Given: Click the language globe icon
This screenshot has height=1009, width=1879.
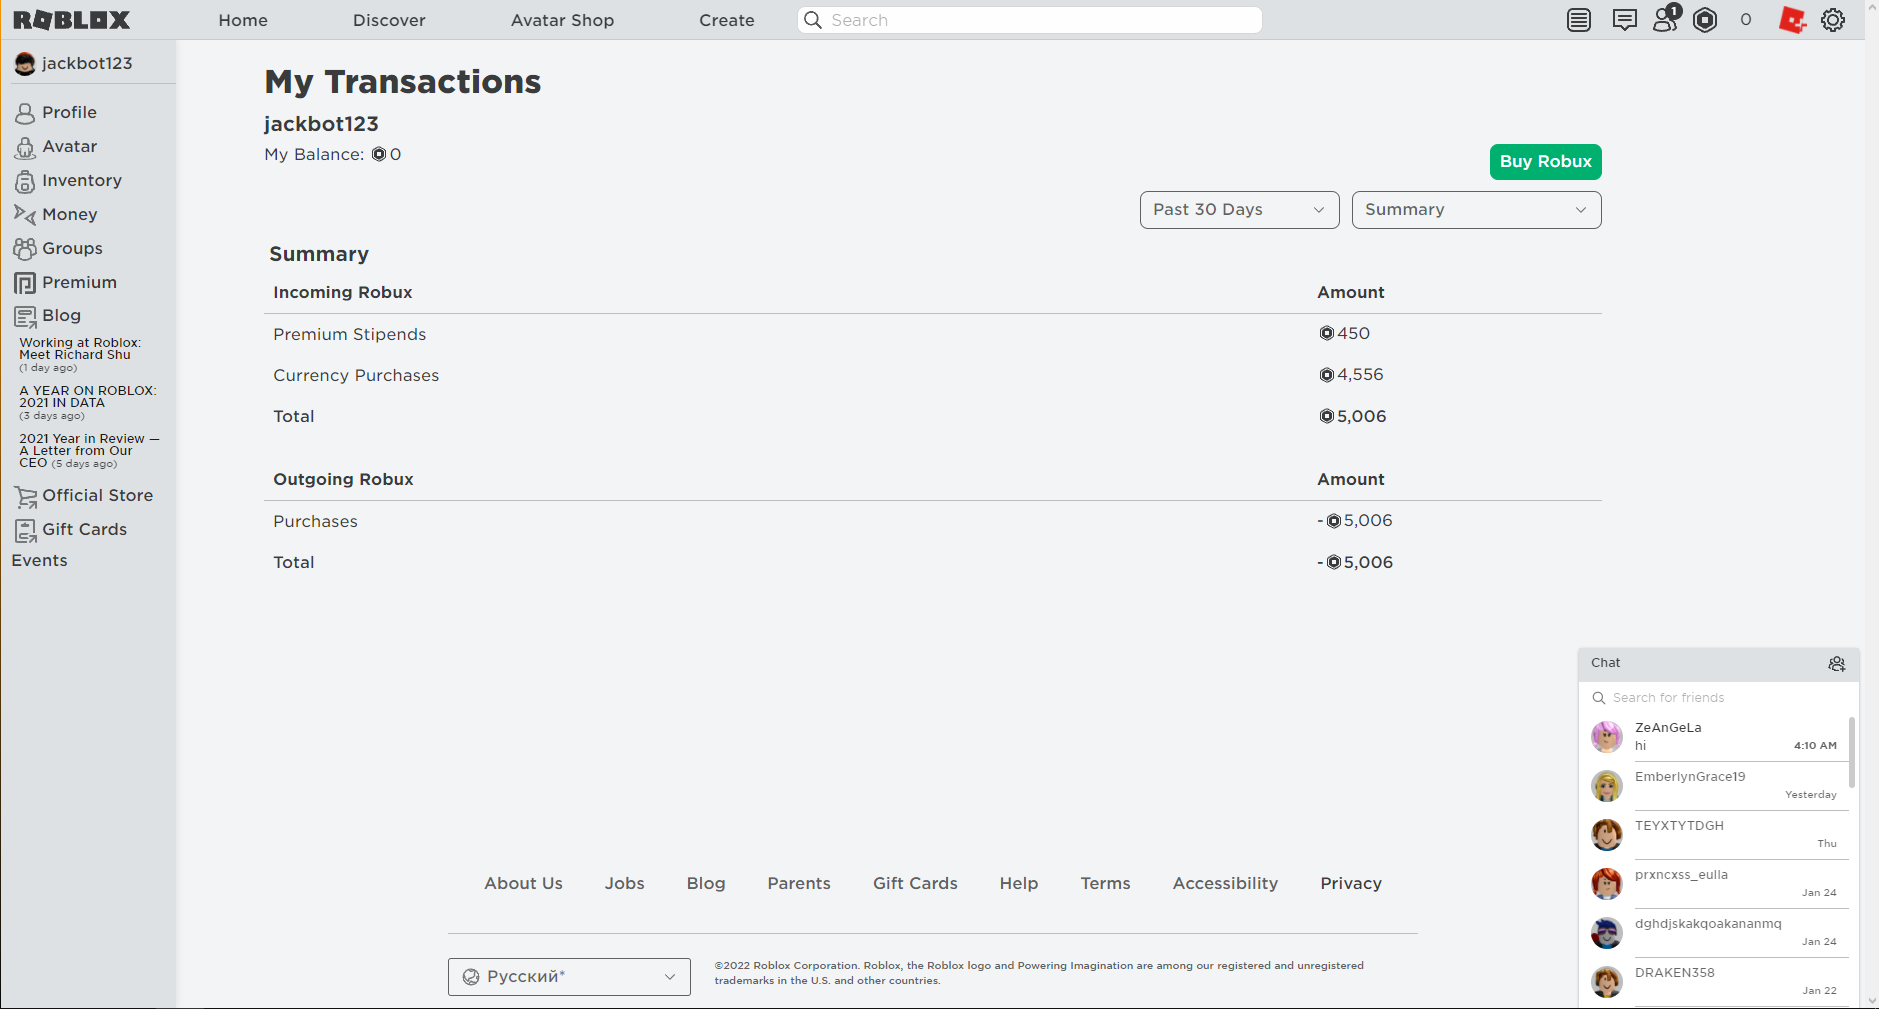Looking at the screenshot, I should 471,977.
